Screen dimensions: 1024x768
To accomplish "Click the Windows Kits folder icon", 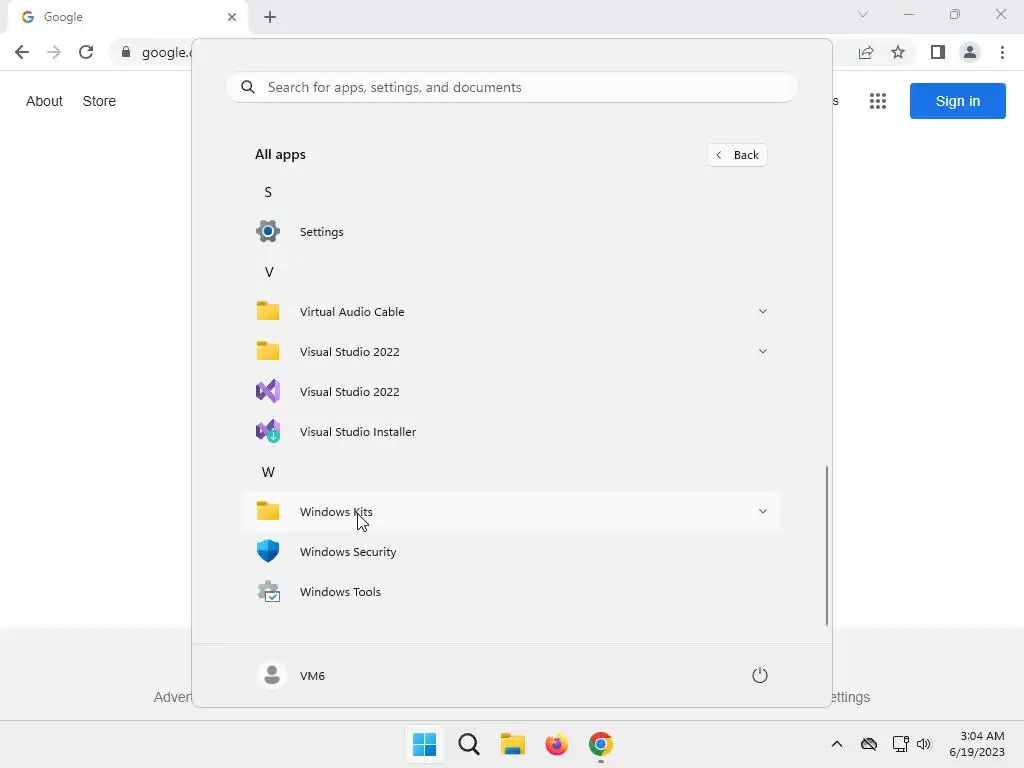I will tap(268, 511).
